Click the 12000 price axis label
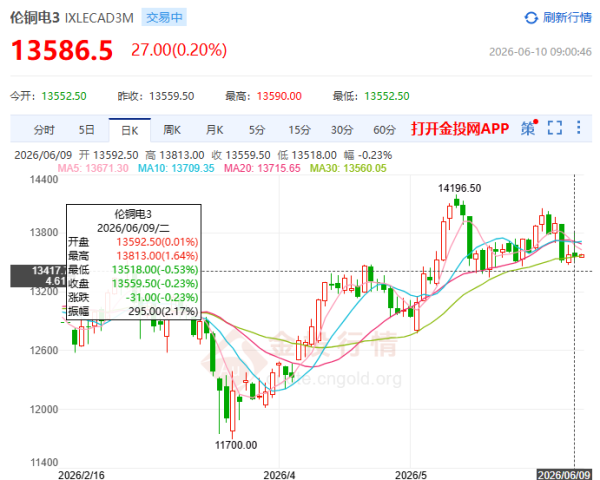 click(44, 409)
